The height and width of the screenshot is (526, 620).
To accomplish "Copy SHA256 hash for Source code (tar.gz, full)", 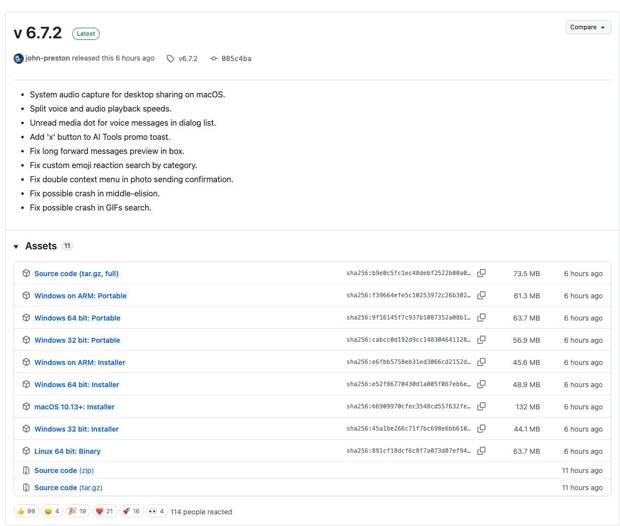I will (481, 273).
